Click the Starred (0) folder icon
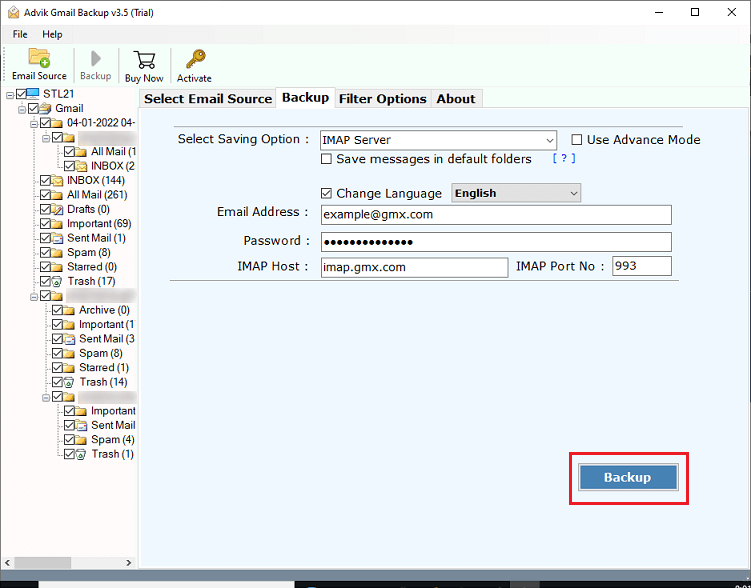The width and height of the screenshot is (751, 588). click(x=57, y=267)
